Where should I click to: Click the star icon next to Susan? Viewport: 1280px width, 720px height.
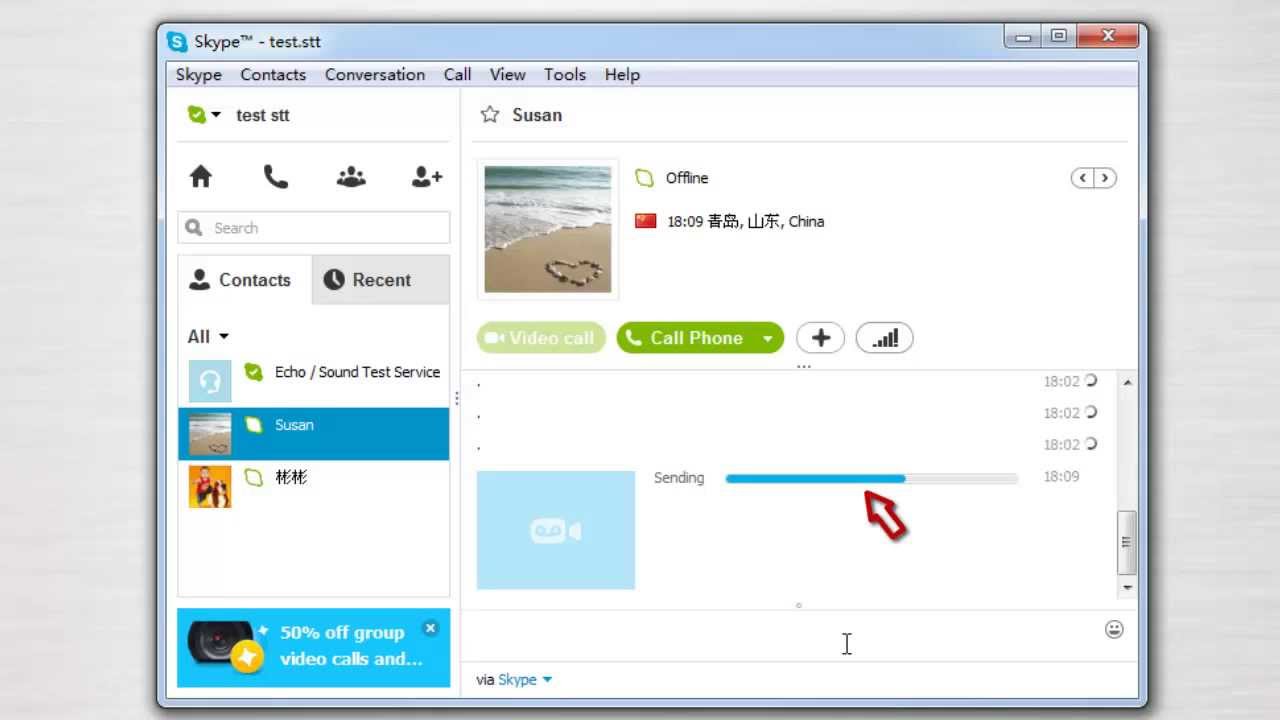(490, 115)
